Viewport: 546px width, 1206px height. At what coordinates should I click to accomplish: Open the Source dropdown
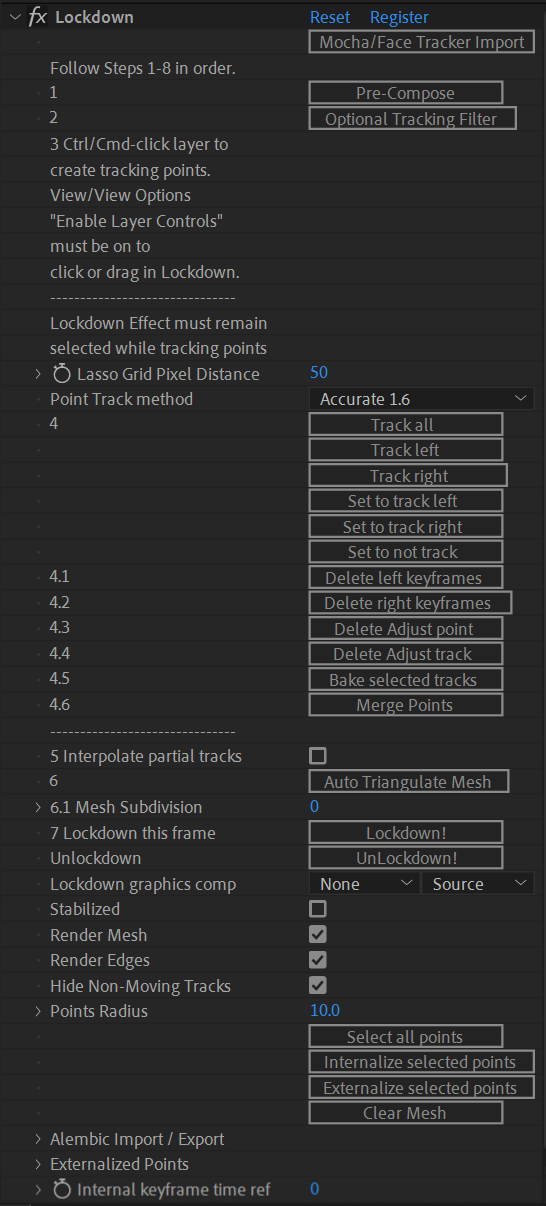478,884
